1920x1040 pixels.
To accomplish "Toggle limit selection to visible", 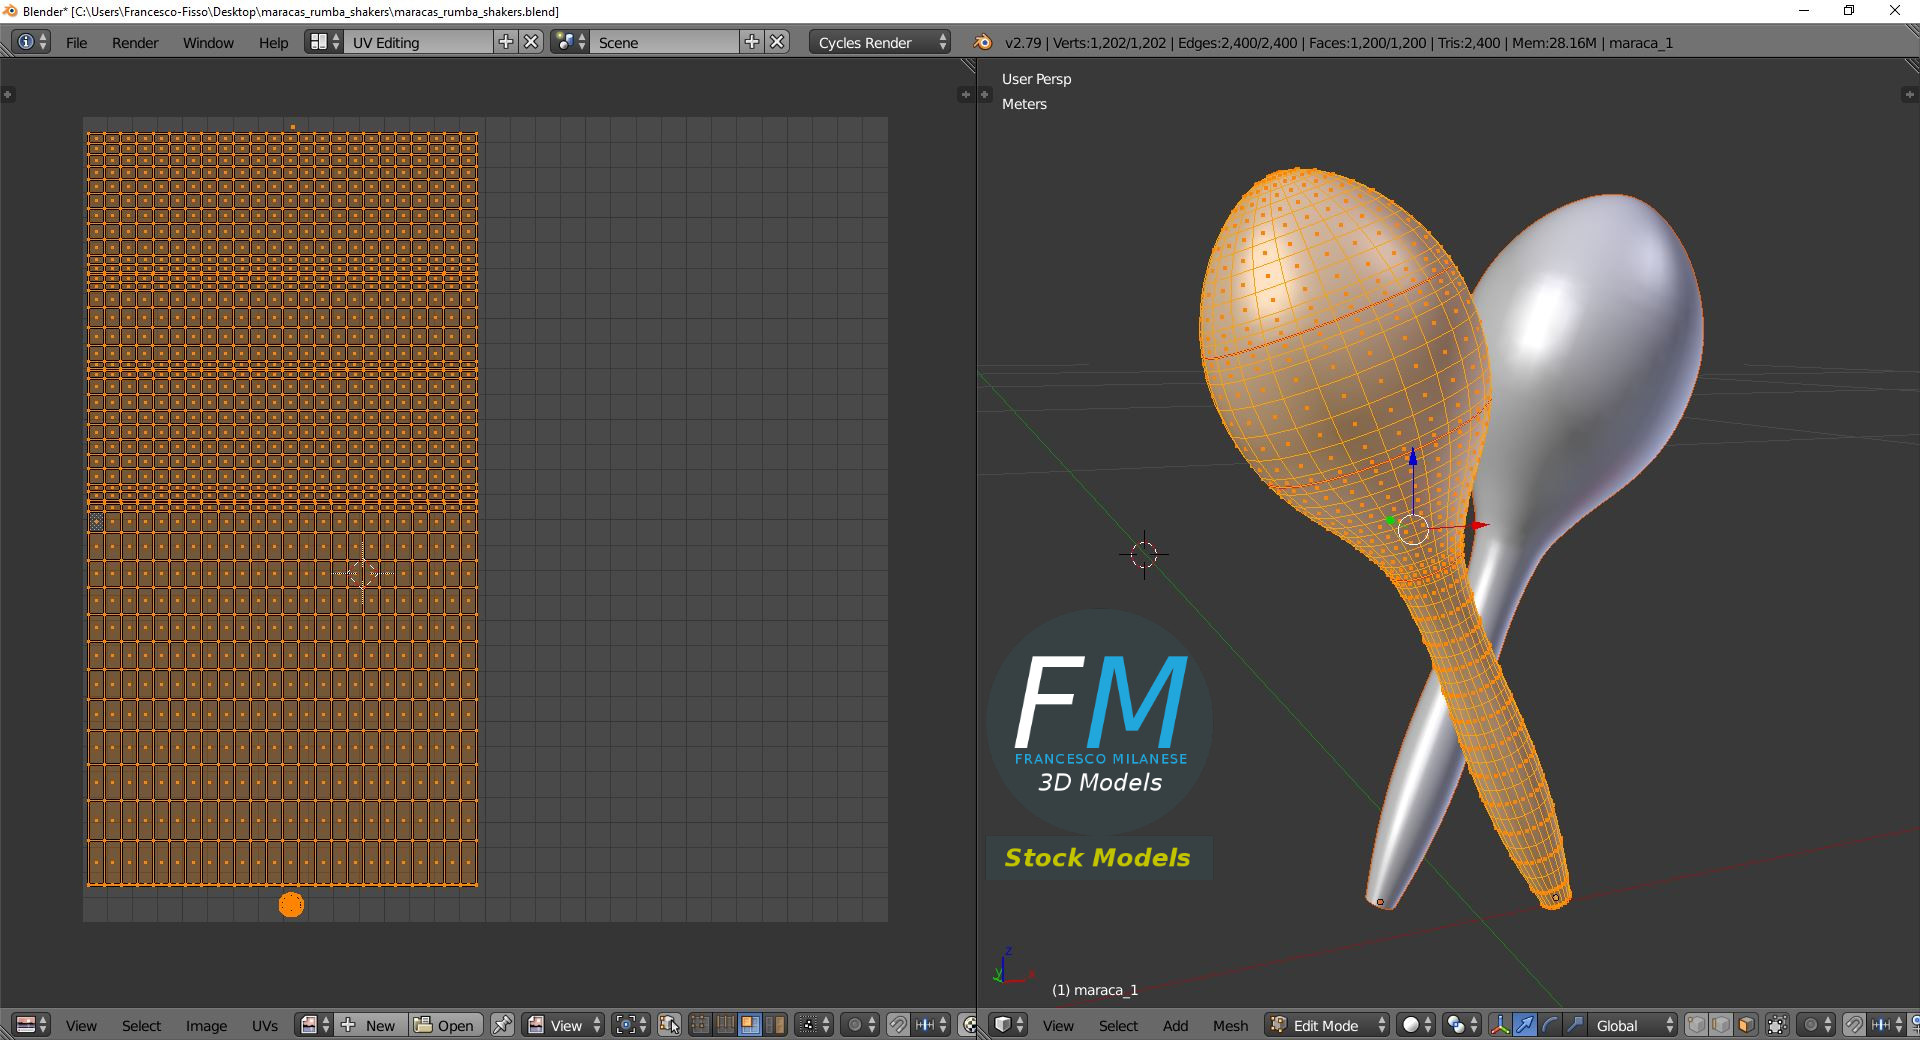I will point(1777,1025).
